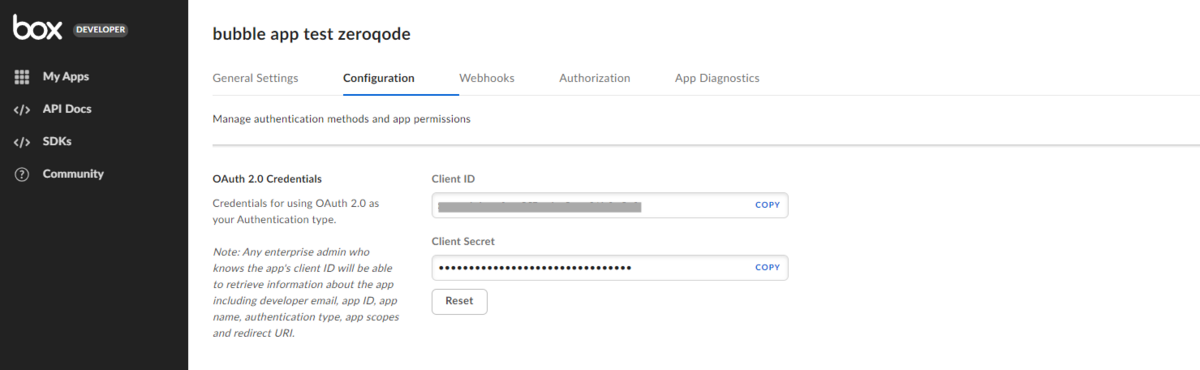
Task: Click the Community question mark icon
Action: click(22, 174)
